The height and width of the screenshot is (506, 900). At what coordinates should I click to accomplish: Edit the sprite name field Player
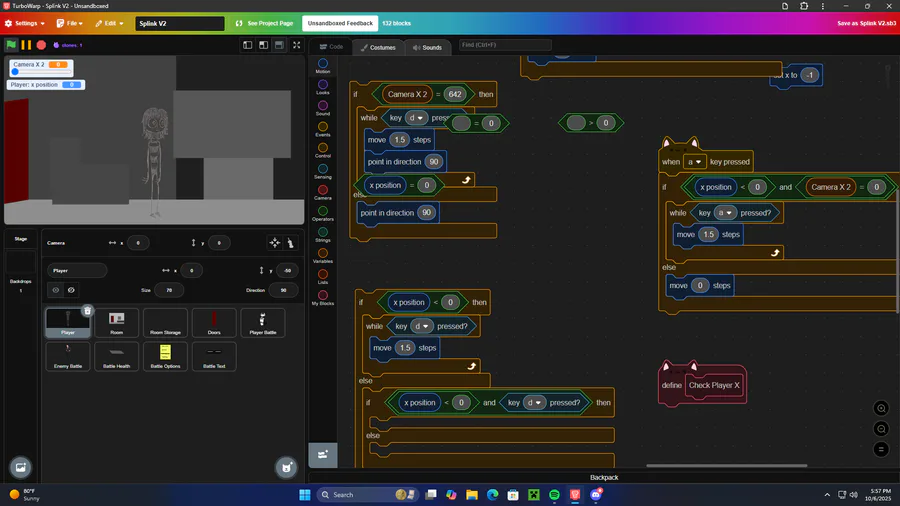click(x=77, y=271)
